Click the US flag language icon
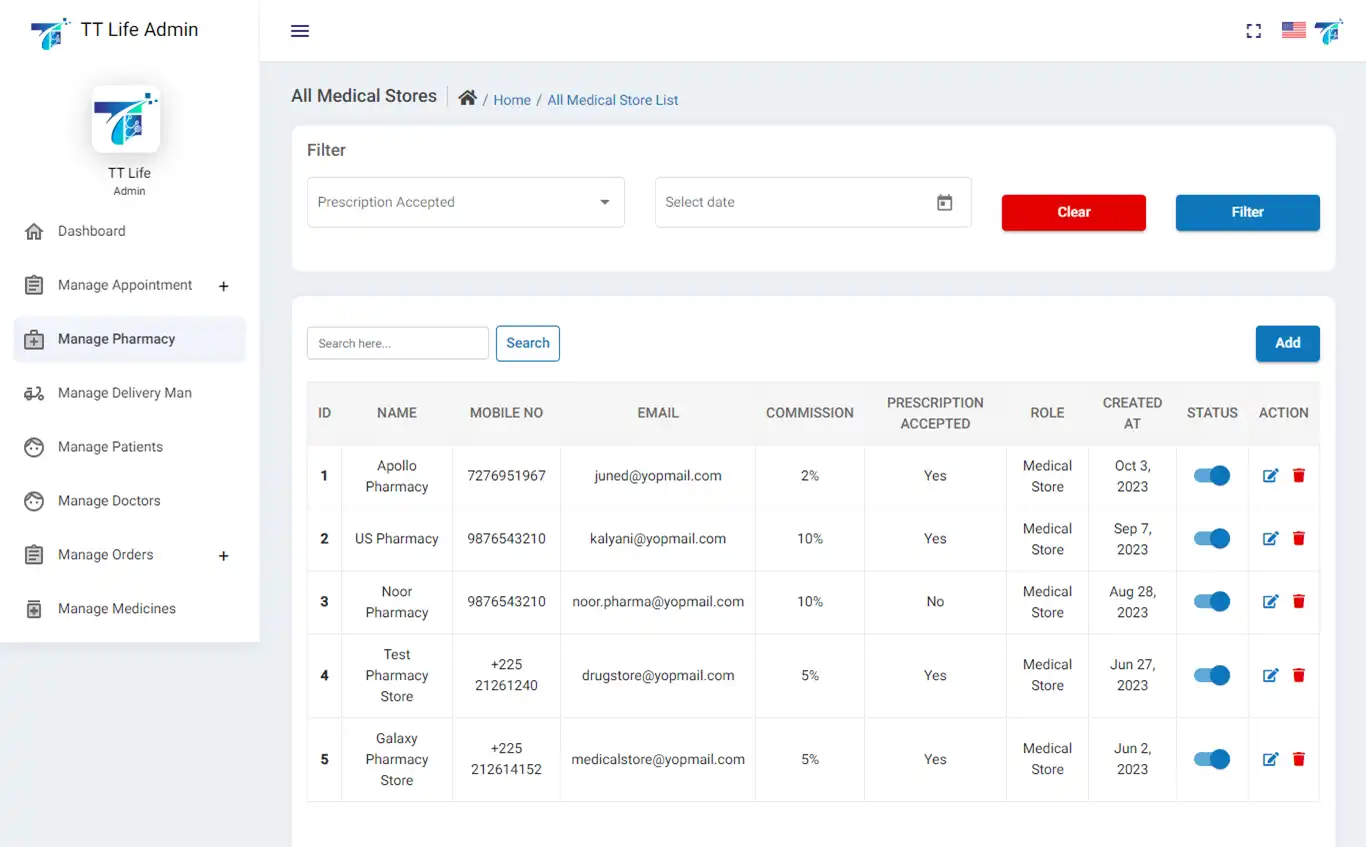This screenshot has width=1366, height=847. pos(1293,30)
